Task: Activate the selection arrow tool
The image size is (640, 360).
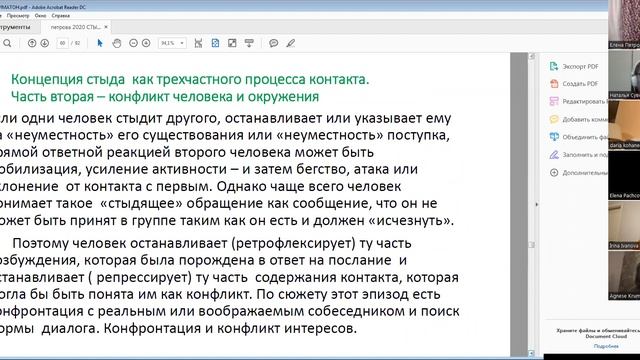Action: (x=100, y=43)
